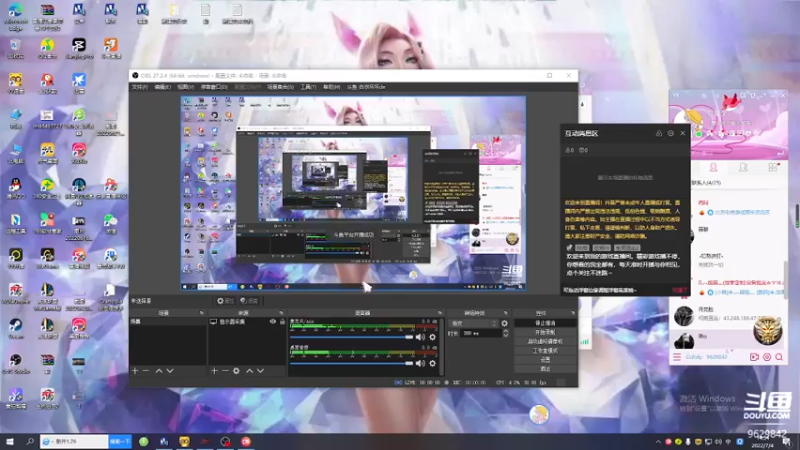Open File menu in OBS
800x450 pixels.
pyautogui.click(x=139, y=87)
